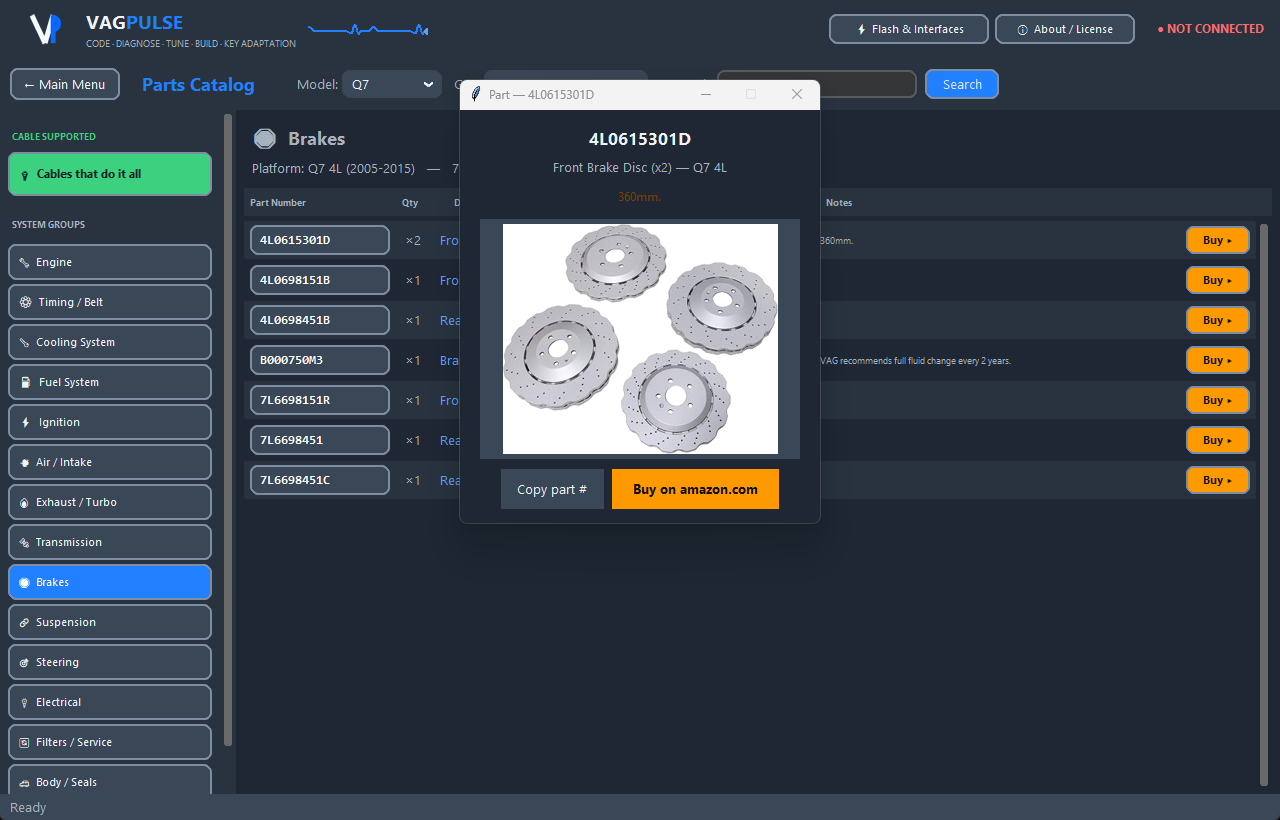Open About / License
The height and width of the screenshot is (820, 1280).
click(1065, 29)
